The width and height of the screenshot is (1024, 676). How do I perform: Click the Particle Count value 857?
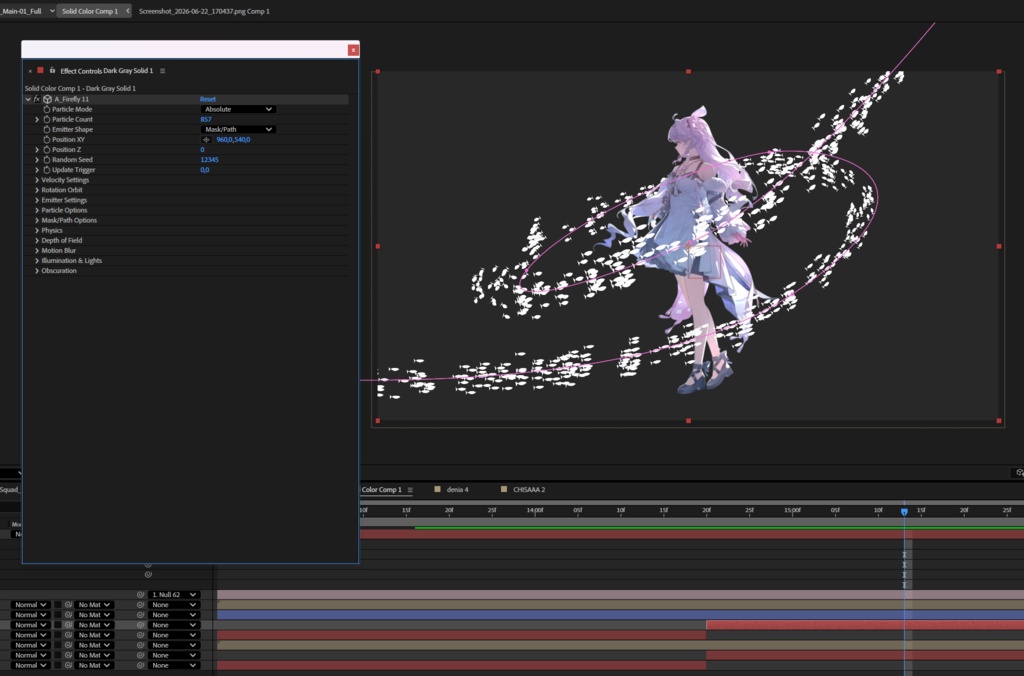tap(206, 120)
